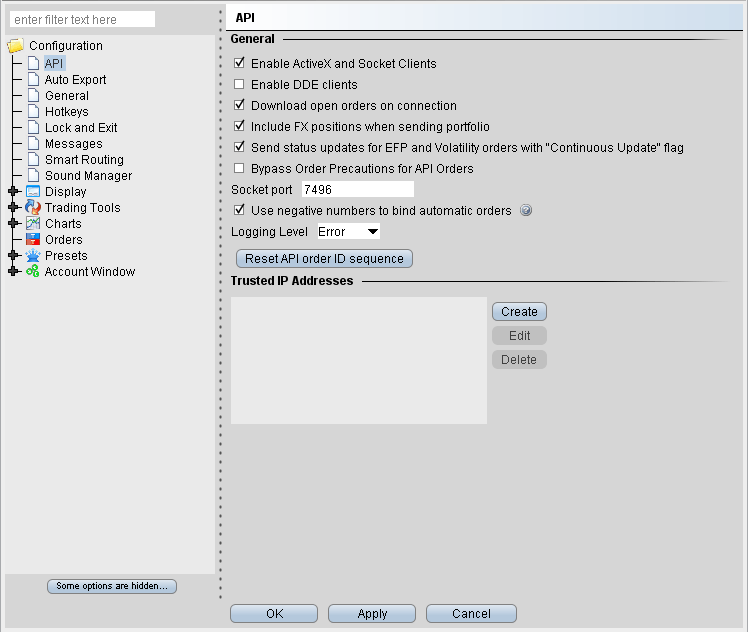Viewport: 748px width, 632px height.
Task: Enable DDE clients checkbox
Action: click(239, 85)
